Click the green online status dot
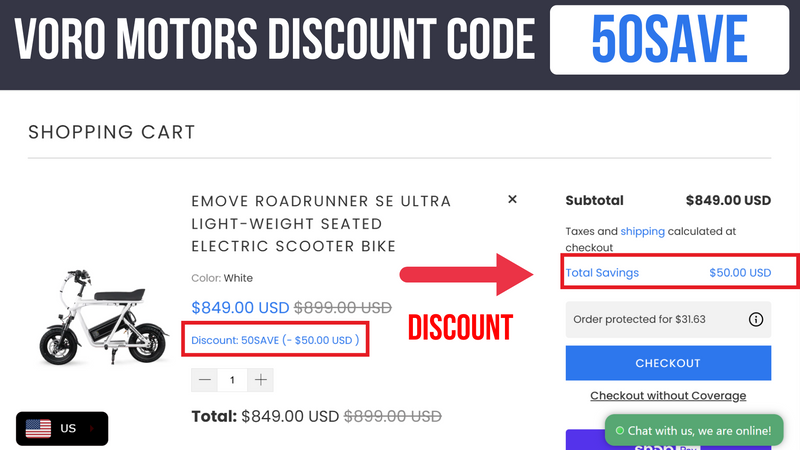This screenshot has width=800, height=450. (x=620, y=431)
